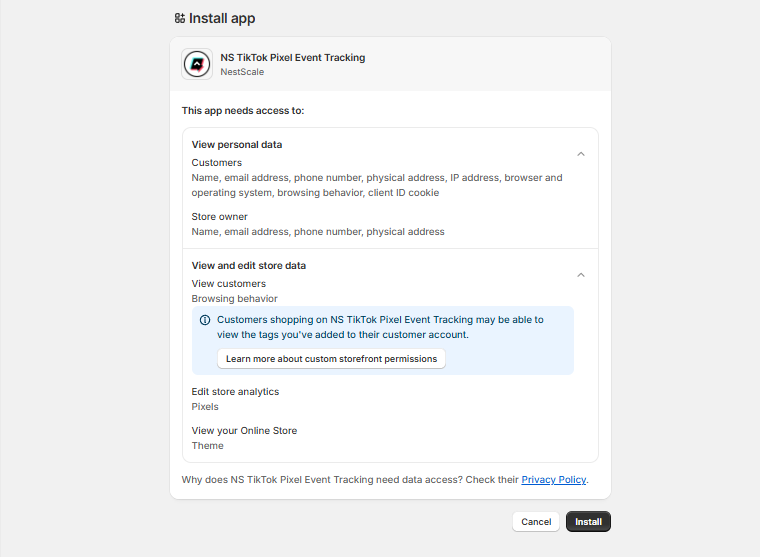This screenshot has width=760, height=557.
Task: Click the View customers permission label
Action: coord(229,284)
